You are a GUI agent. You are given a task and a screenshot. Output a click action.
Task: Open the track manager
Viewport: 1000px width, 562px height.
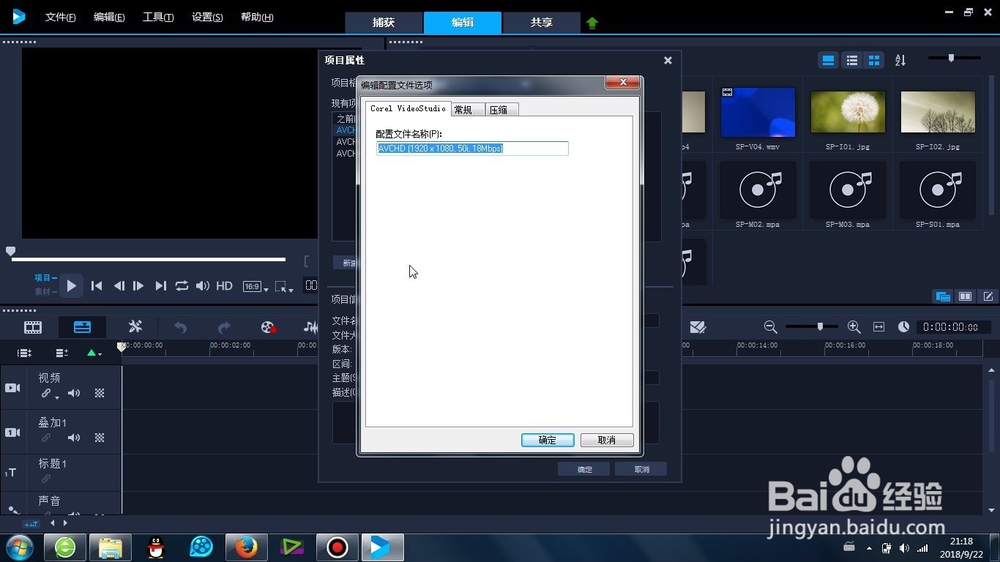62,353
